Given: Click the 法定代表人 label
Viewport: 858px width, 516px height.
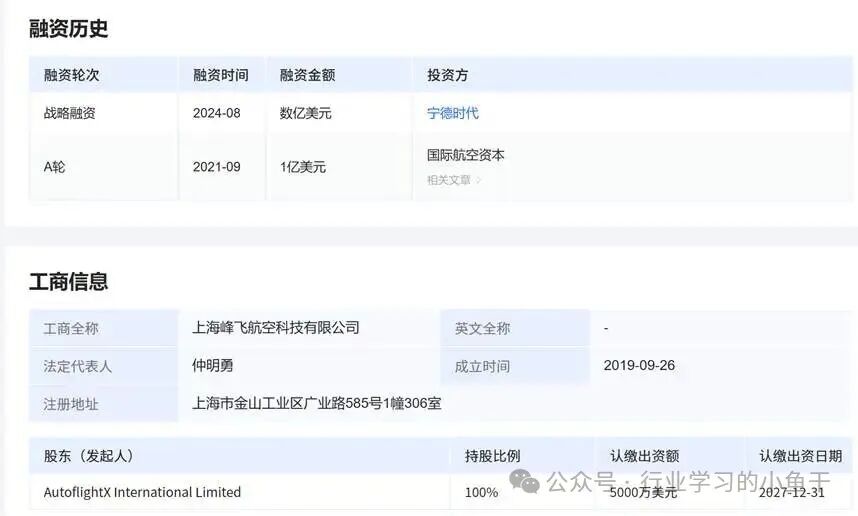Looking at the screenshot, I should click(x=78, y=366).
